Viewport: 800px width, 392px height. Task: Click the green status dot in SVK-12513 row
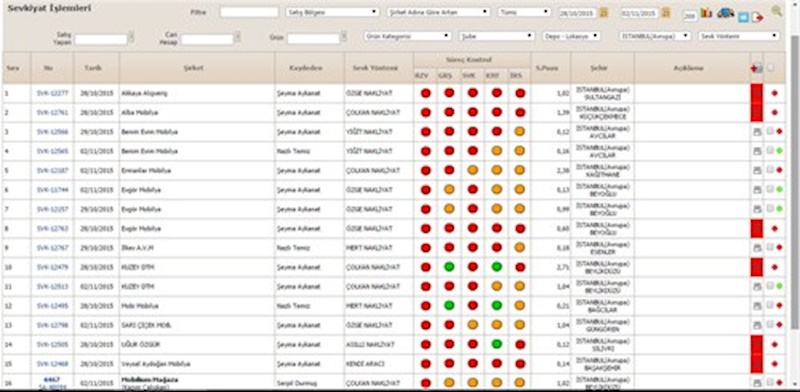tap(779, 286)
